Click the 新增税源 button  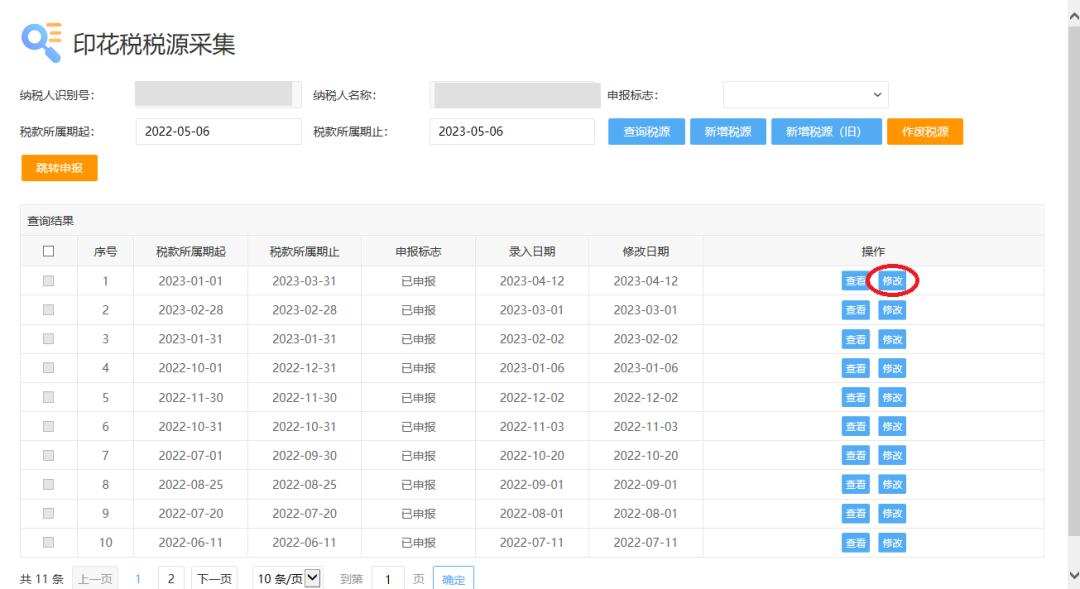click(728, 131)
